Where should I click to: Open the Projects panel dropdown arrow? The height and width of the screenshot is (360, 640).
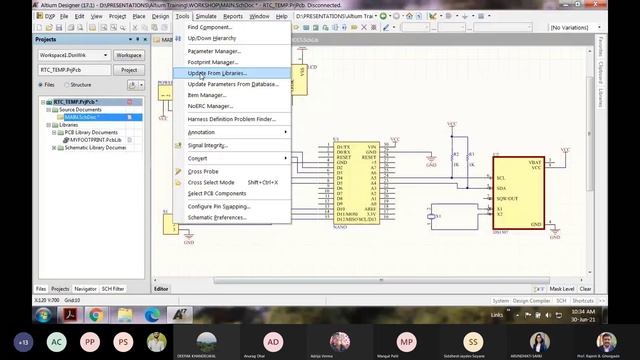click(x=130, y=39)
